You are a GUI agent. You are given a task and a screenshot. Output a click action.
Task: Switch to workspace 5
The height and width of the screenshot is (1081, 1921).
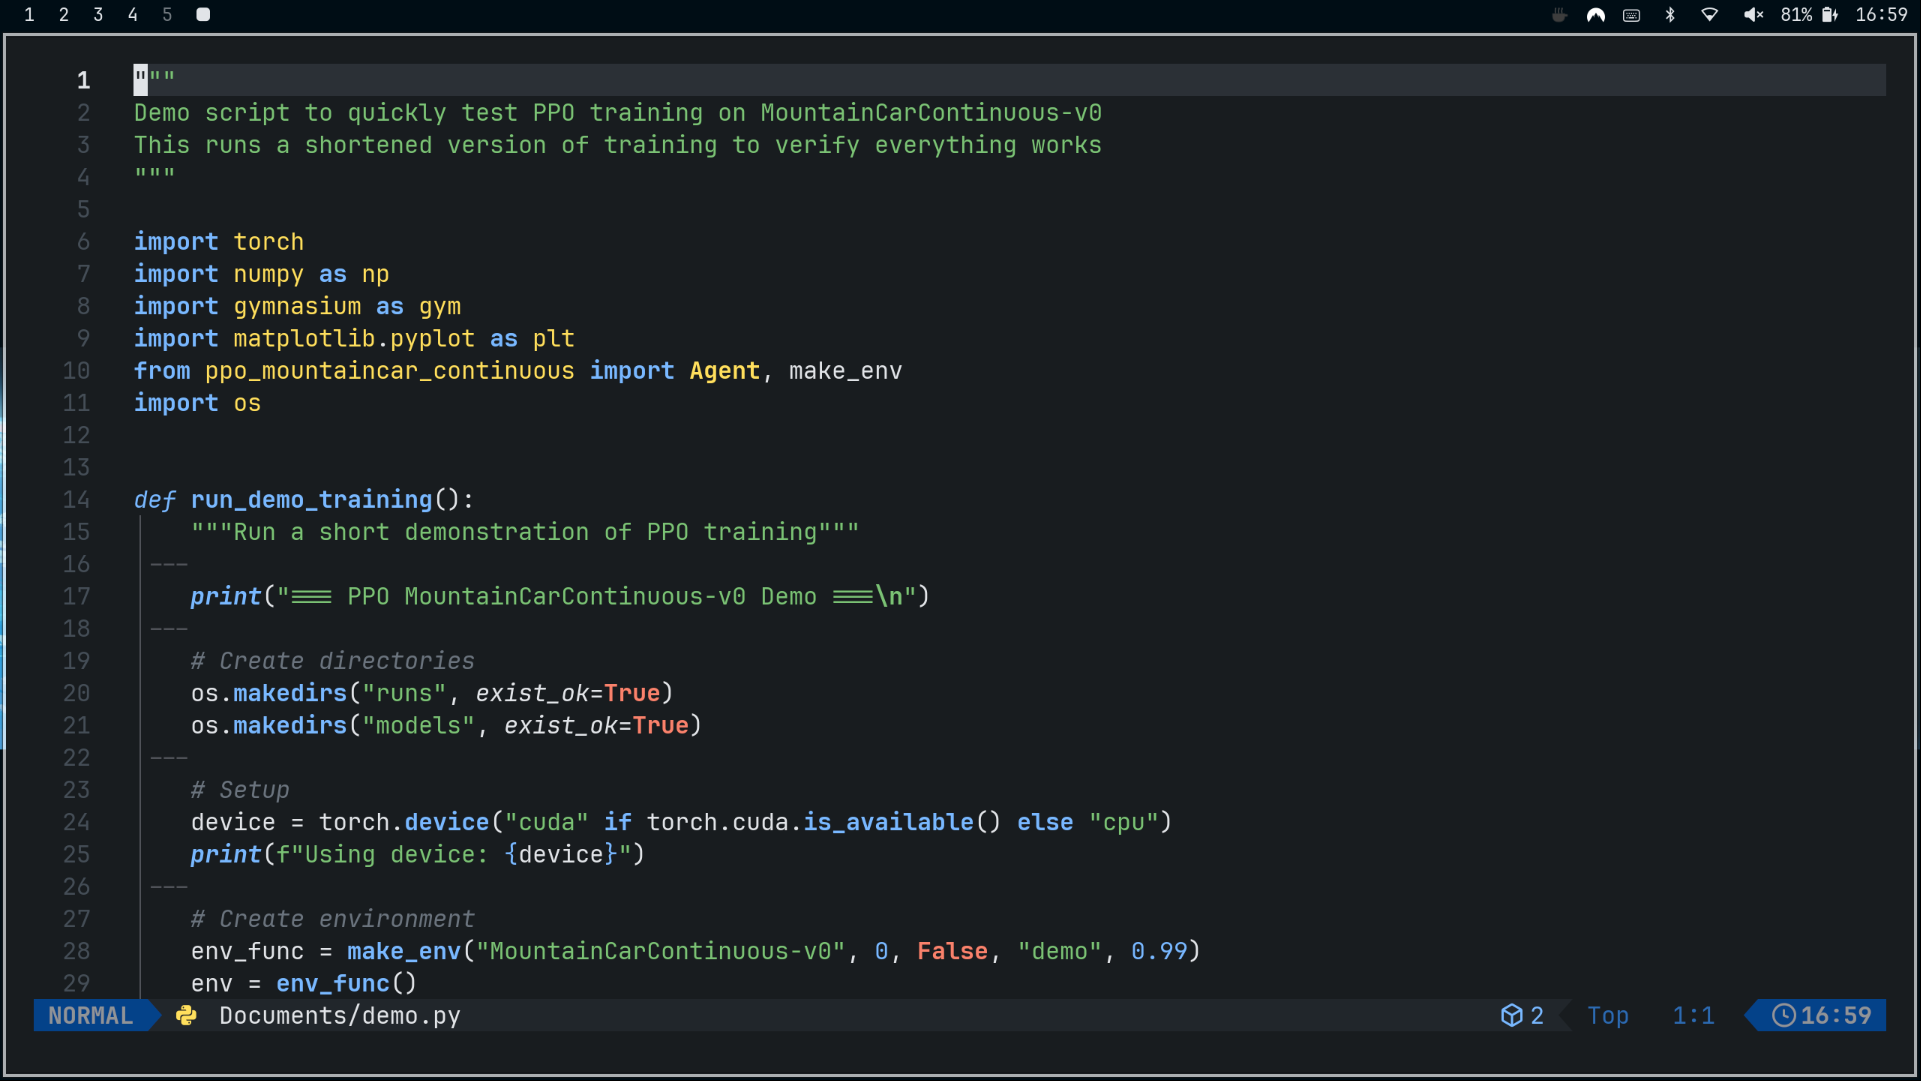tap(167, 15)
